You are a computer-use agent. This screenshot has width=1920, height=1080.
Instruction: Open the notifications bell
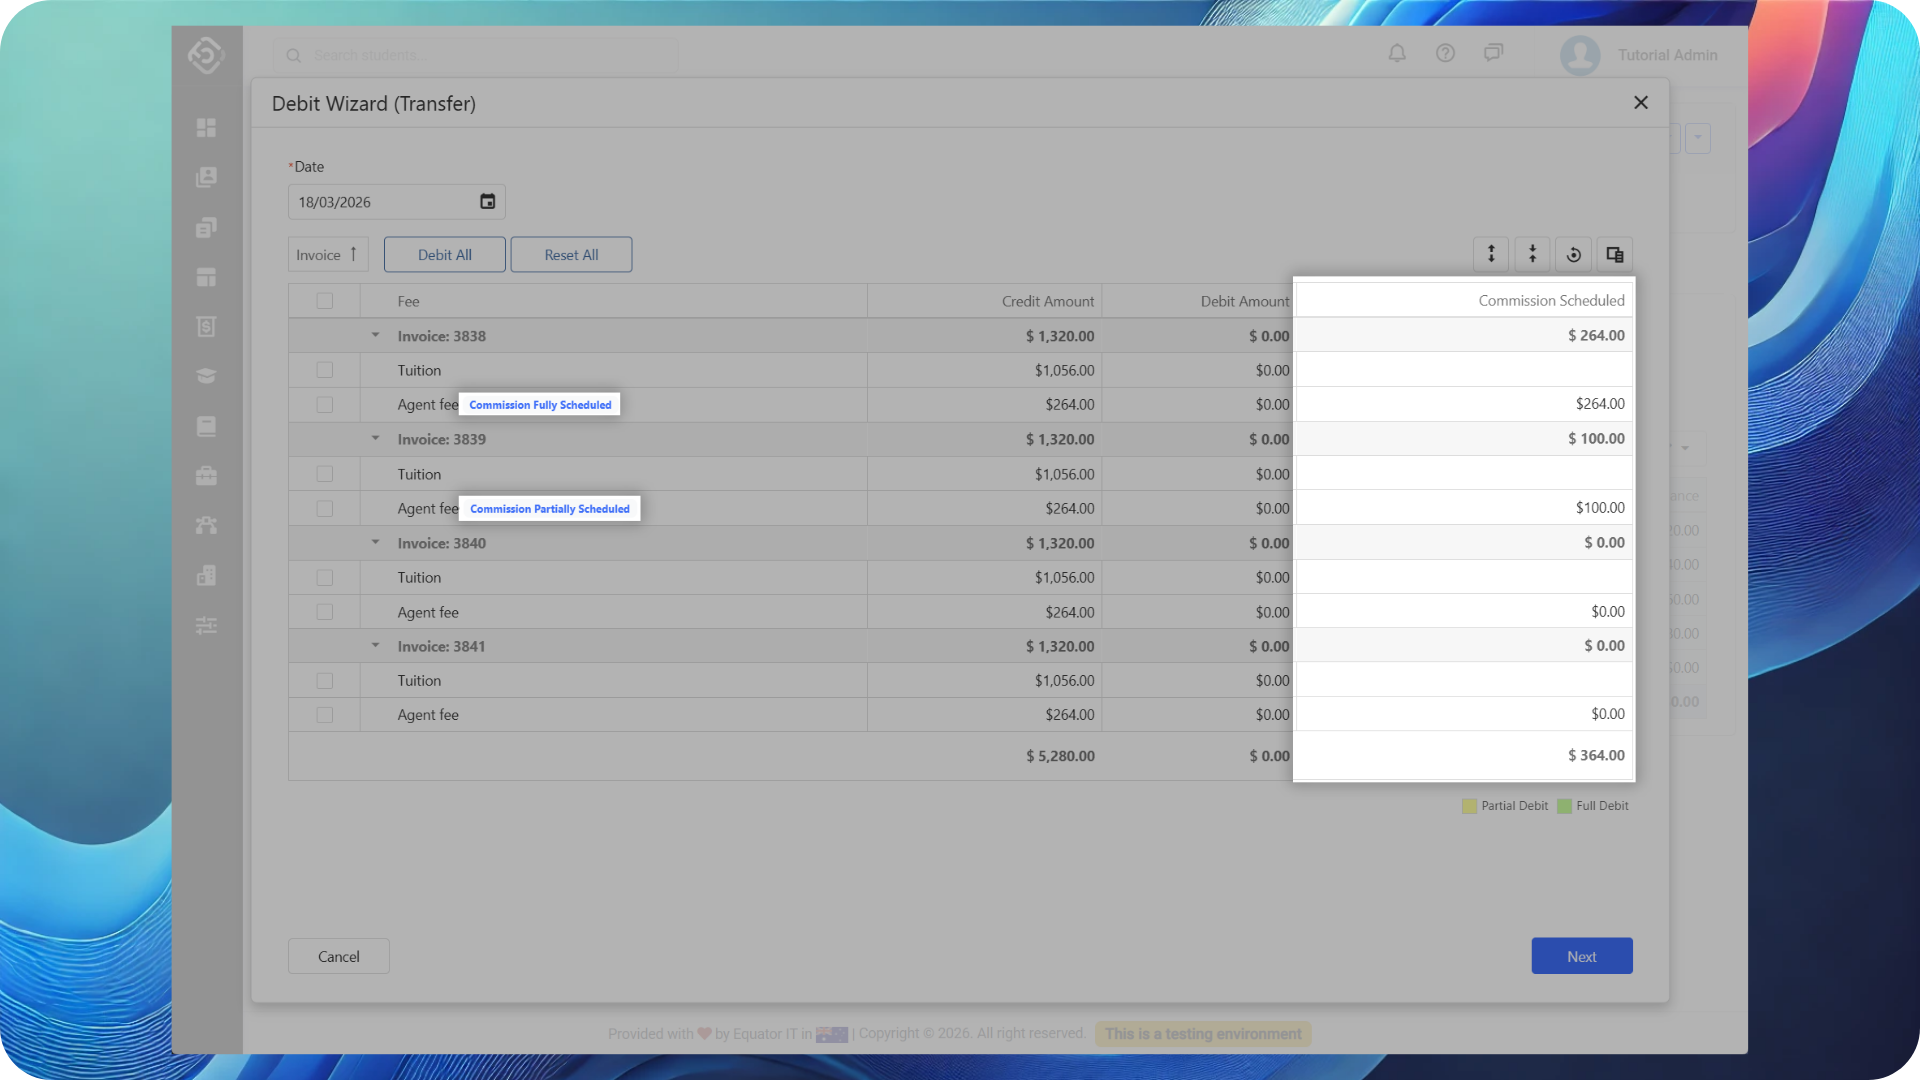click(x=1397, y=53)
